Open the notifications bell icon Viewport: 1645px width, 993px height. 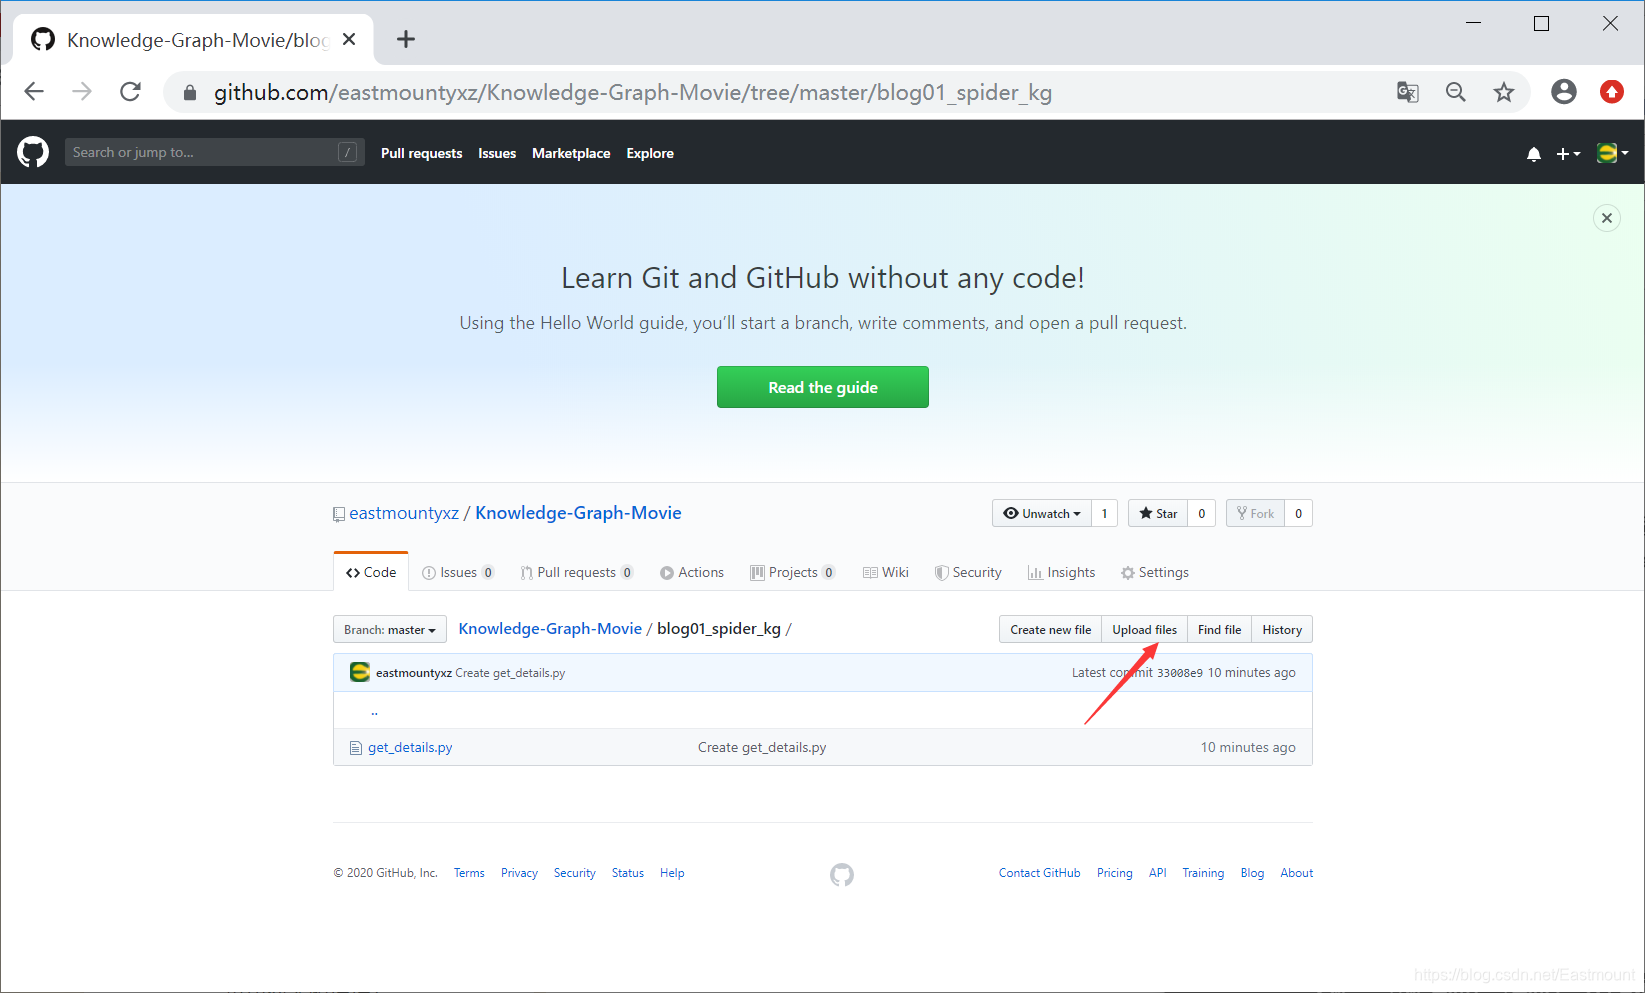pos(1533,154)
